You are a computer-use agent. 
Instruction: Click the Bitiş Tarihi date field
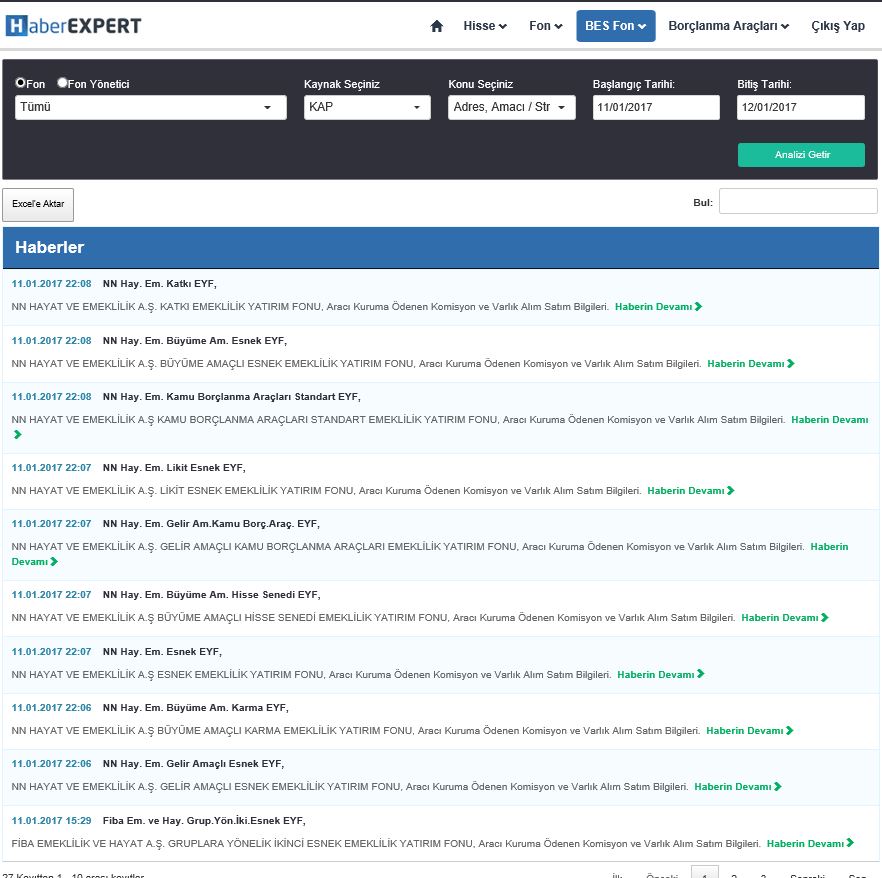click(800, 107)
